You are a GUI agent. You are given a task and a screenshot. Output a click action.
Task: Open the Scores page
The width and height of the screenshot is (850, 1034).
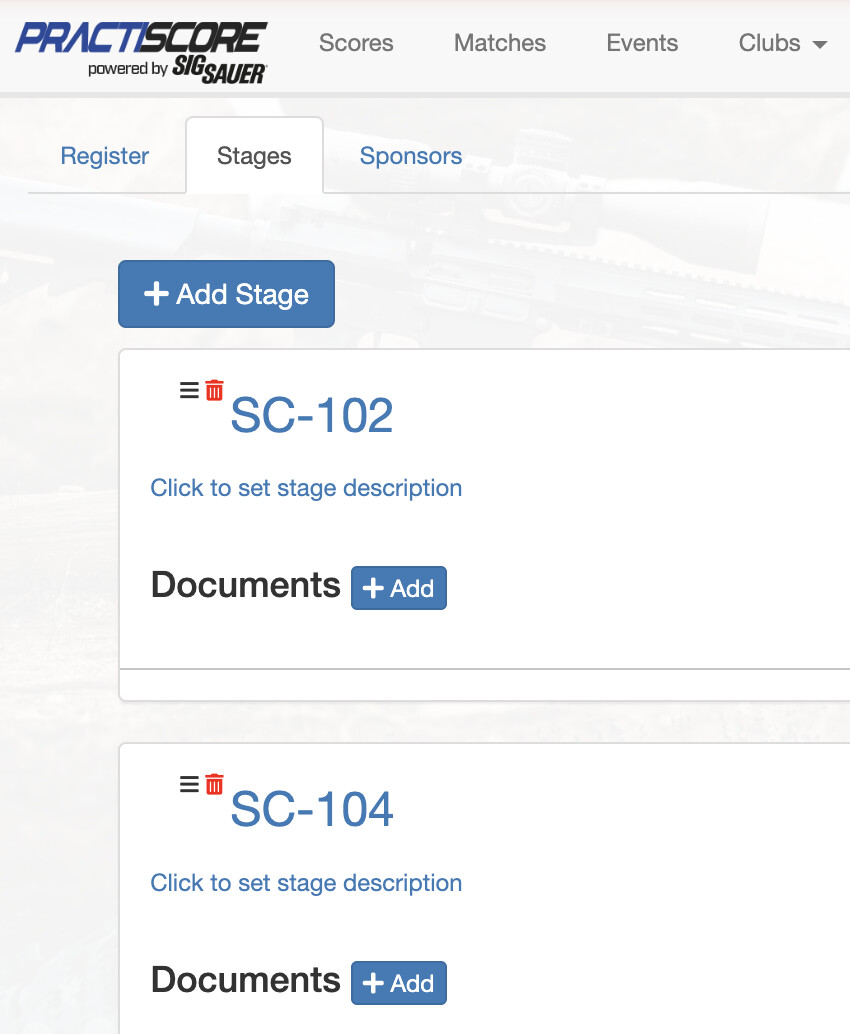pos(356,43)
